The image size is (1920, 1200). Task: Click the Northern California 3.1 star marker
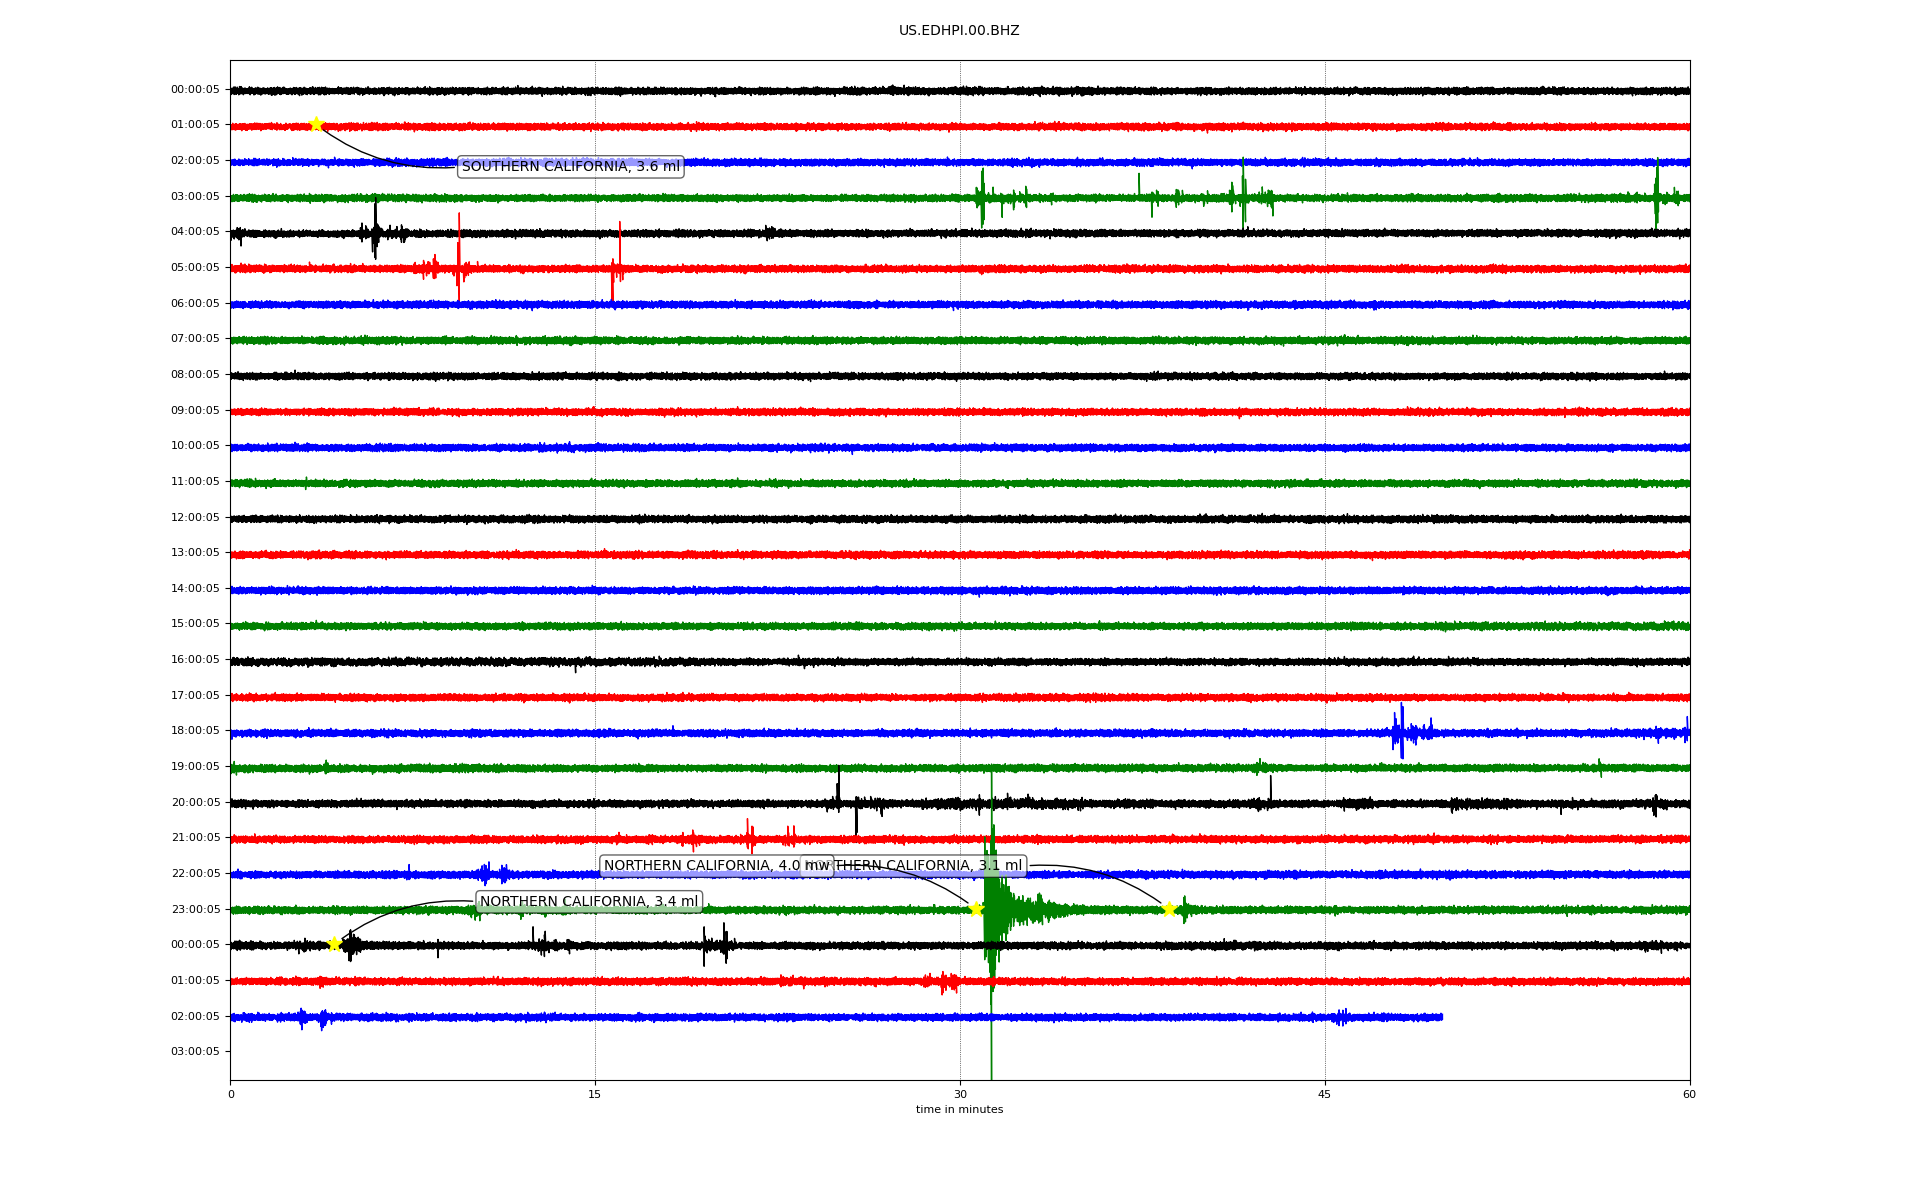pyautogui.click(x=1168, y=909)
